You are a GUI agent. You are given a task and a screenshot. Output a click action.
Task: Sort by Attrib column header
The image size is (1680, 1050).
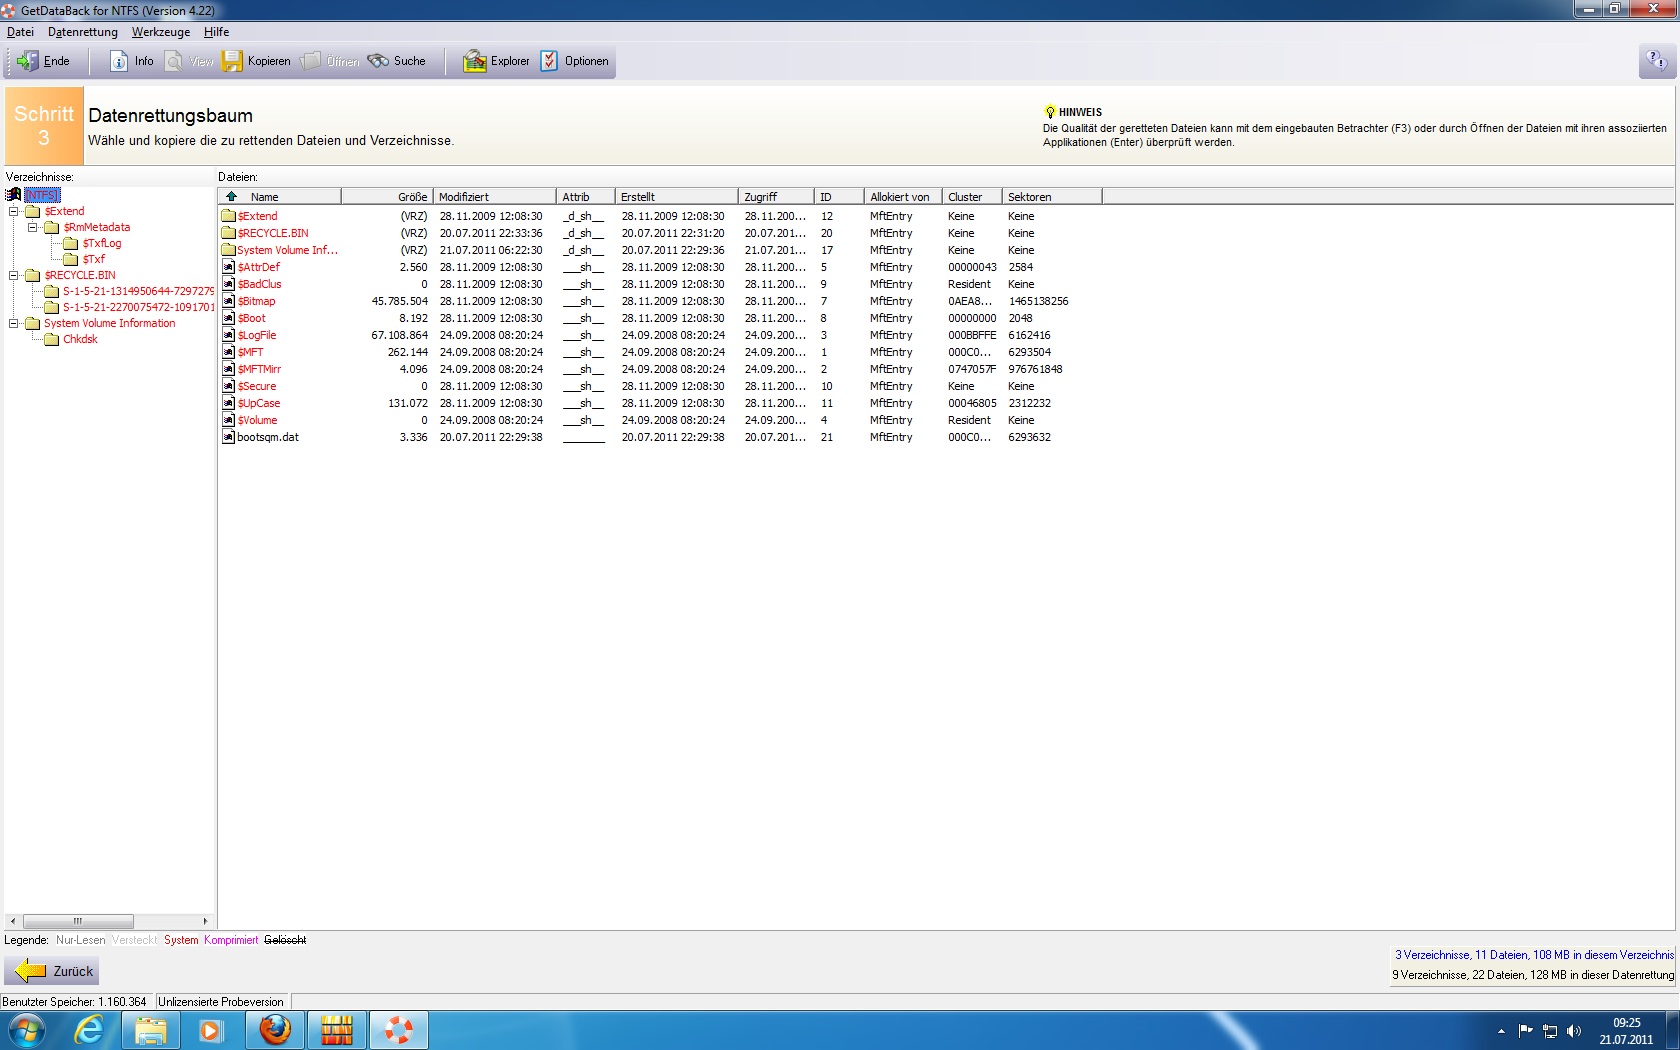(x=585, y=197)
